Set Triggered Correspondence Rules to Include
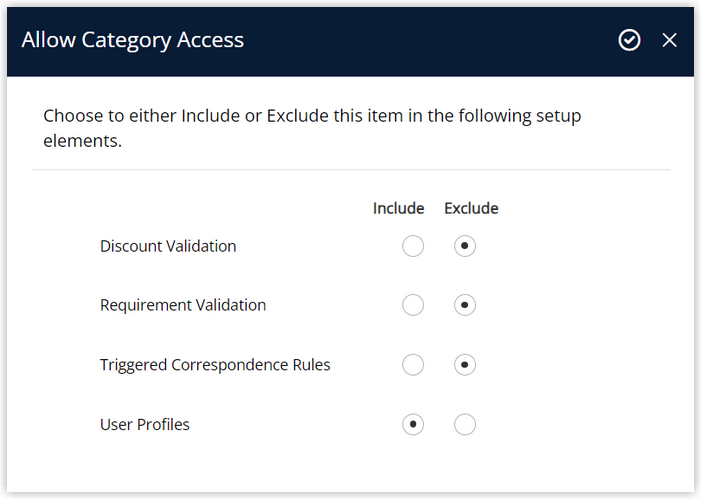 tap(413, 365)
